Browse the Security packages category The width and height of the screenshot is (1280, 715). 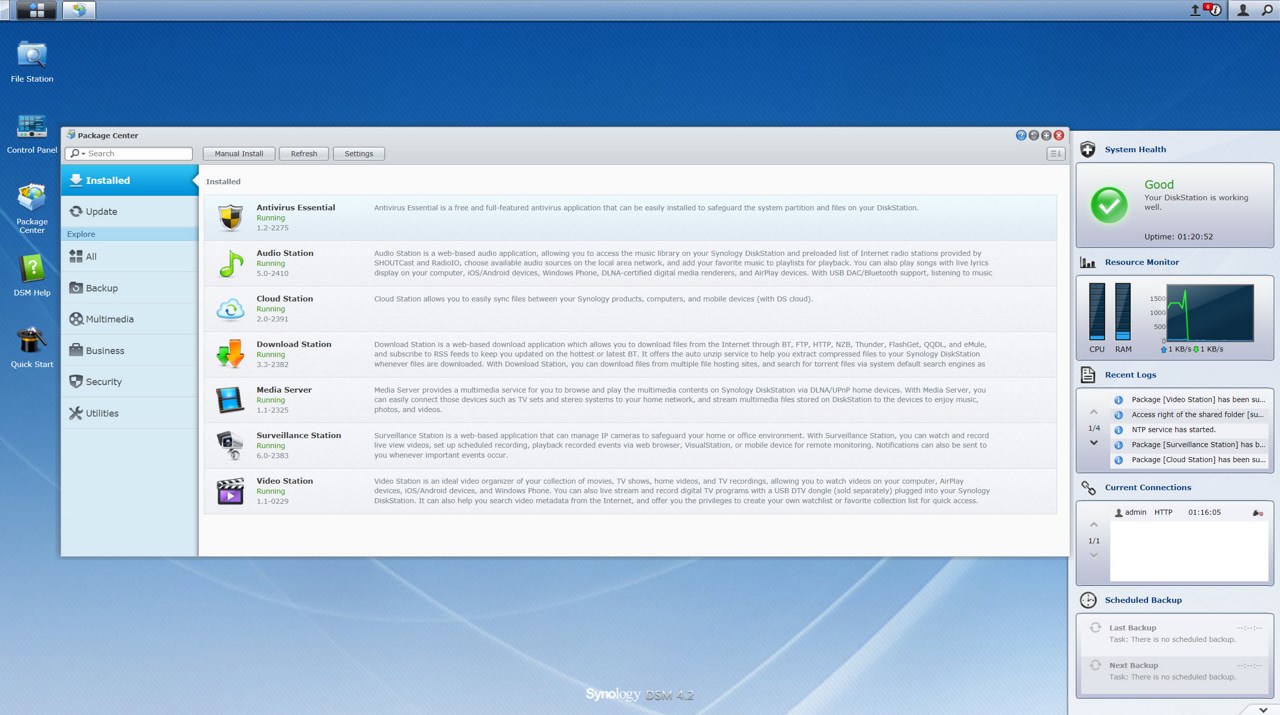point(129,382)
